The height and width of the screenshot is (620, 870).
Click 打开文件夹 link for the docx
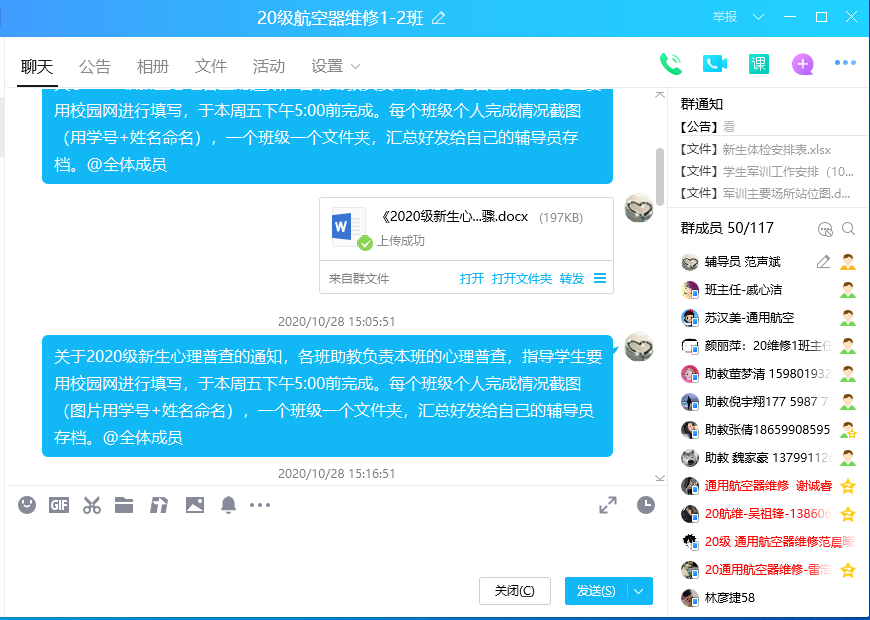[521, 278]
